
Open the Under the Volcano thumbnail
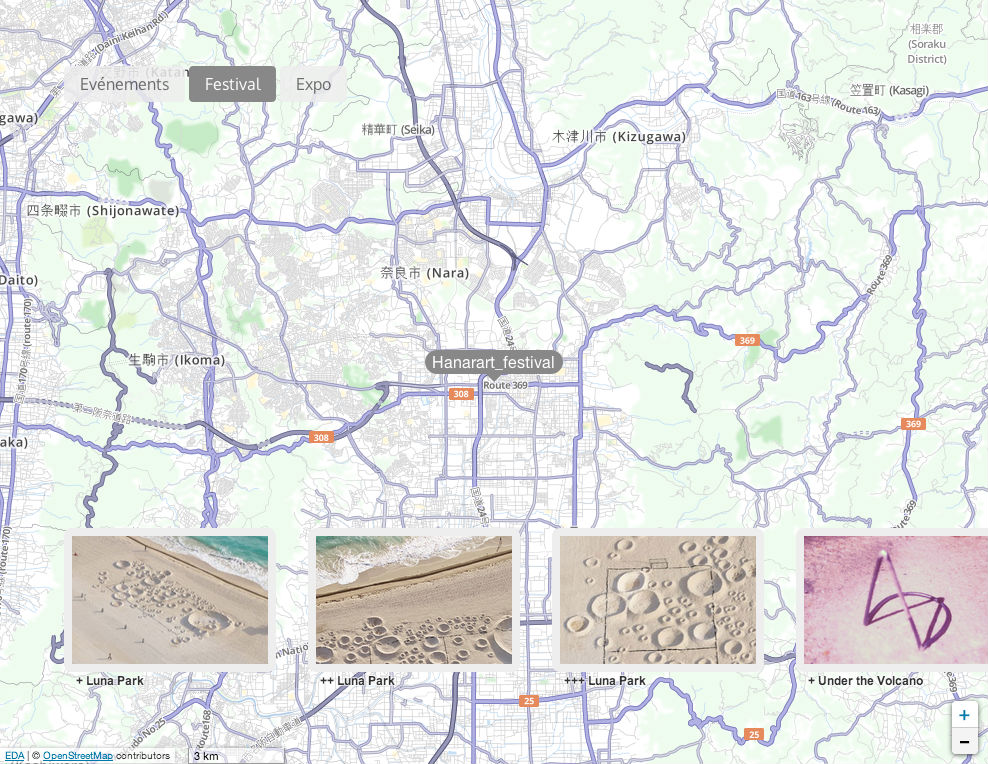(895, 600)
